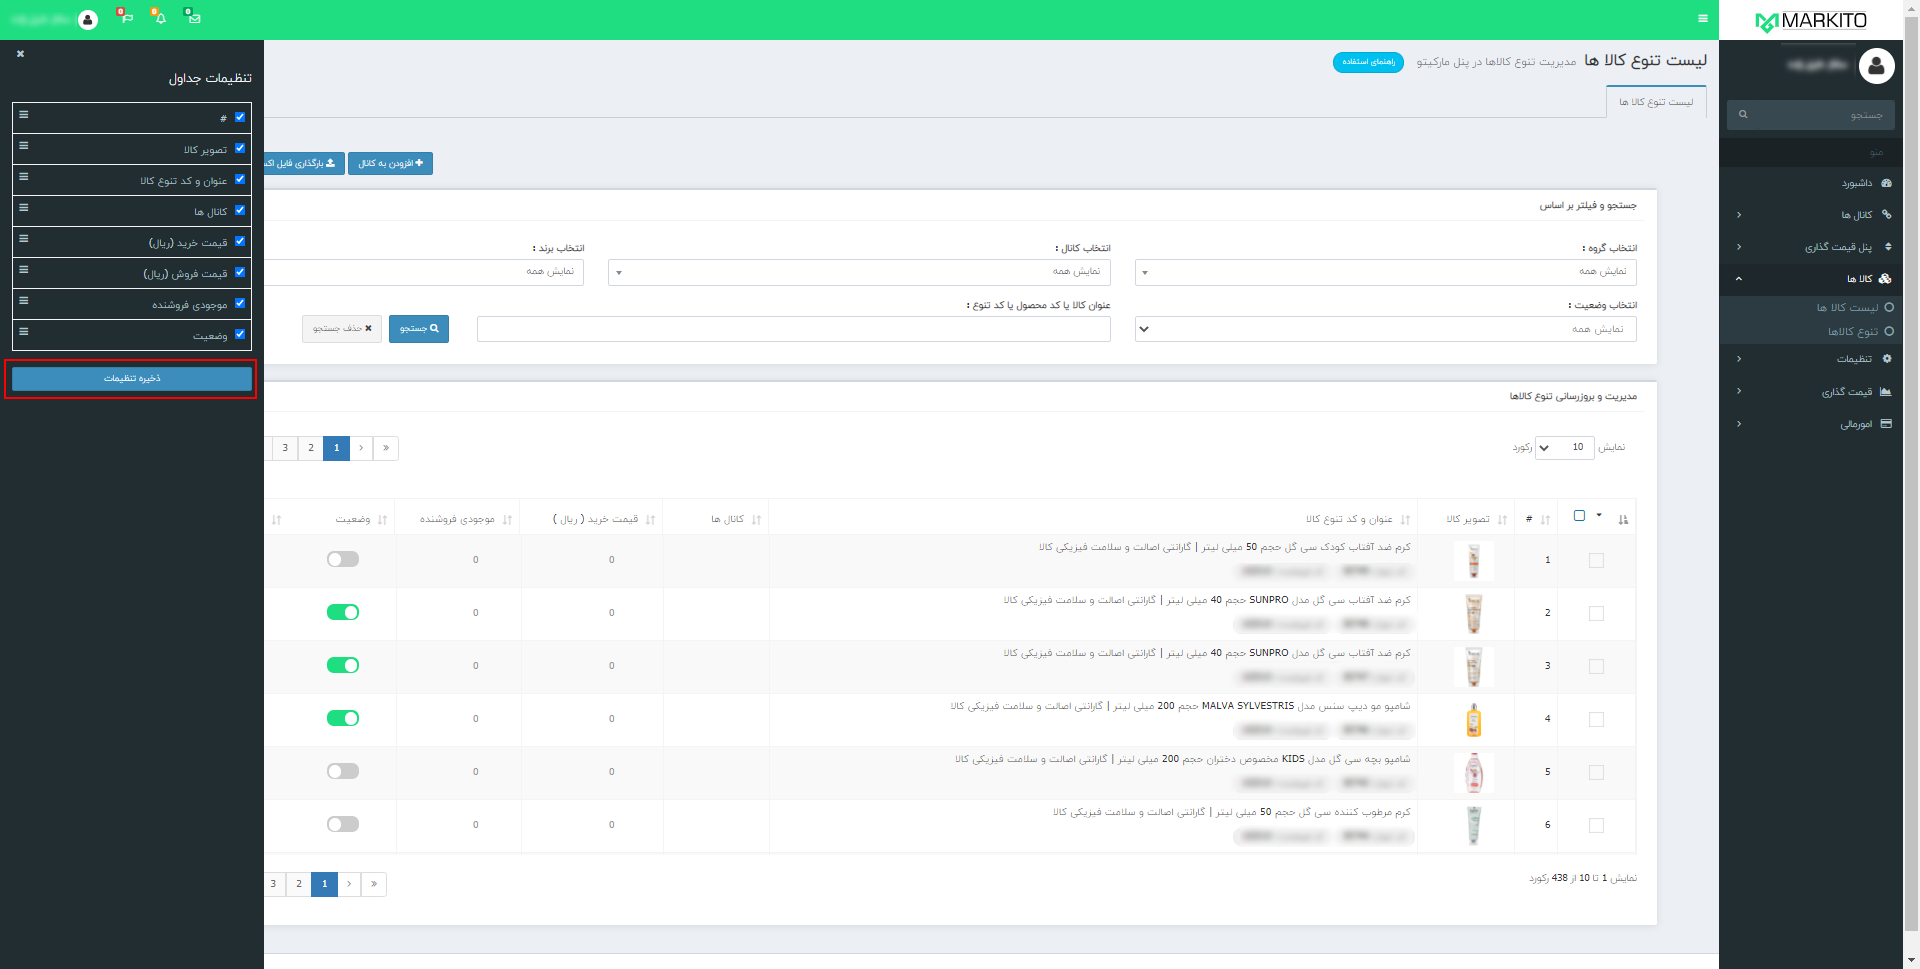Click the profile avatar in sidebar
The image size is (1920, 969).
click(x=1876, y=66)
